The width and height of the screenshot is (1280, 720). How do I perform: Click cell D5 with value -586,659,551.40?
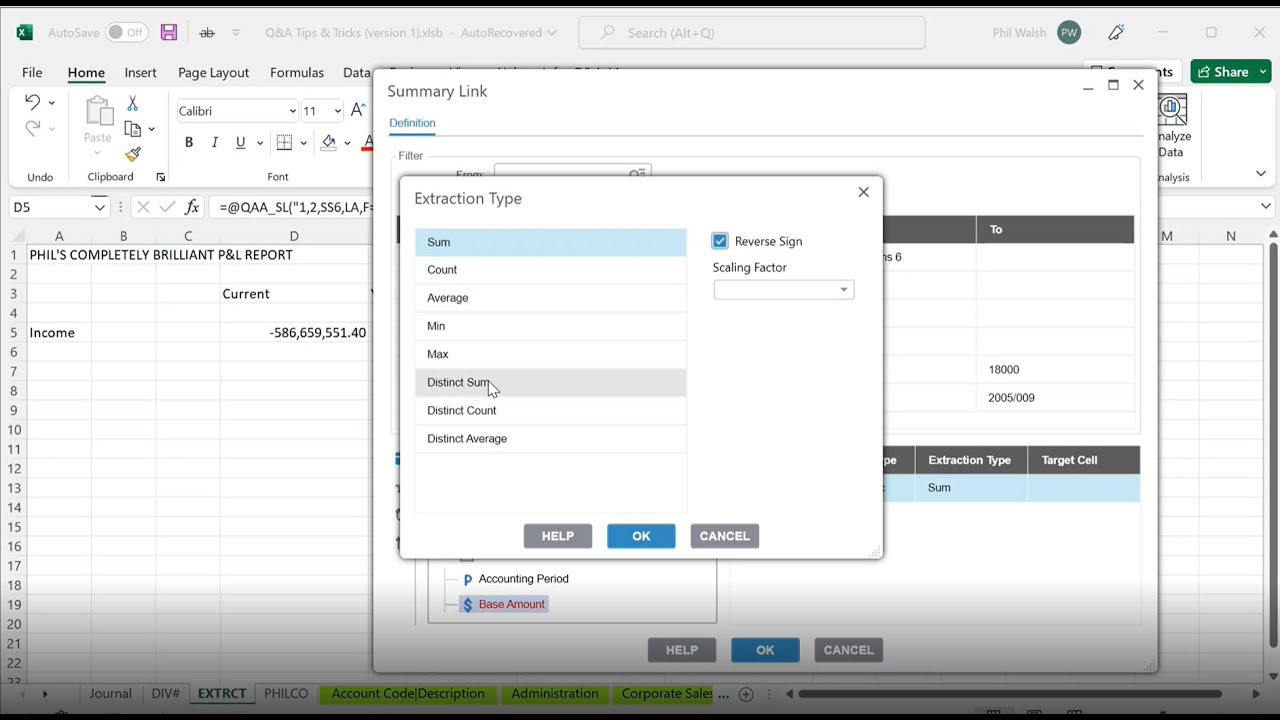coord(294,332)
